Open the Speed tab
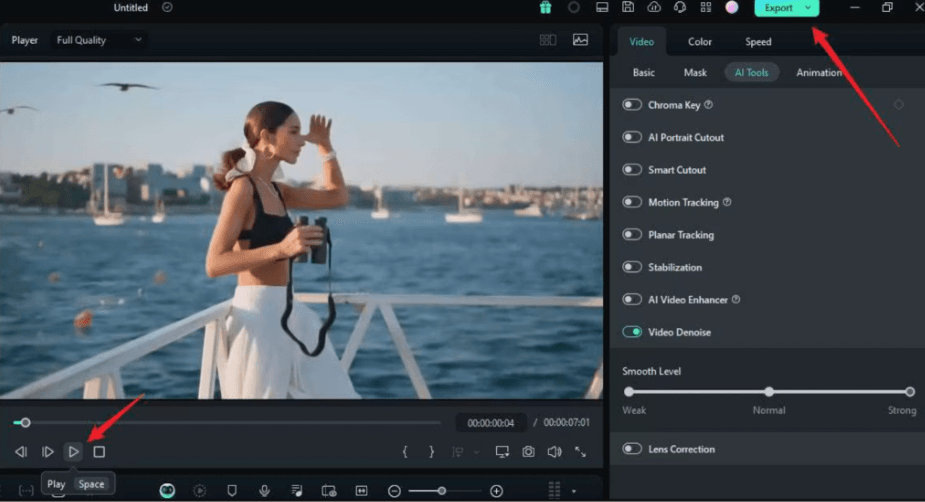Image resolution: width=925 pixels, height=502 pixels. pyautogui.click(x=758, y=42)
